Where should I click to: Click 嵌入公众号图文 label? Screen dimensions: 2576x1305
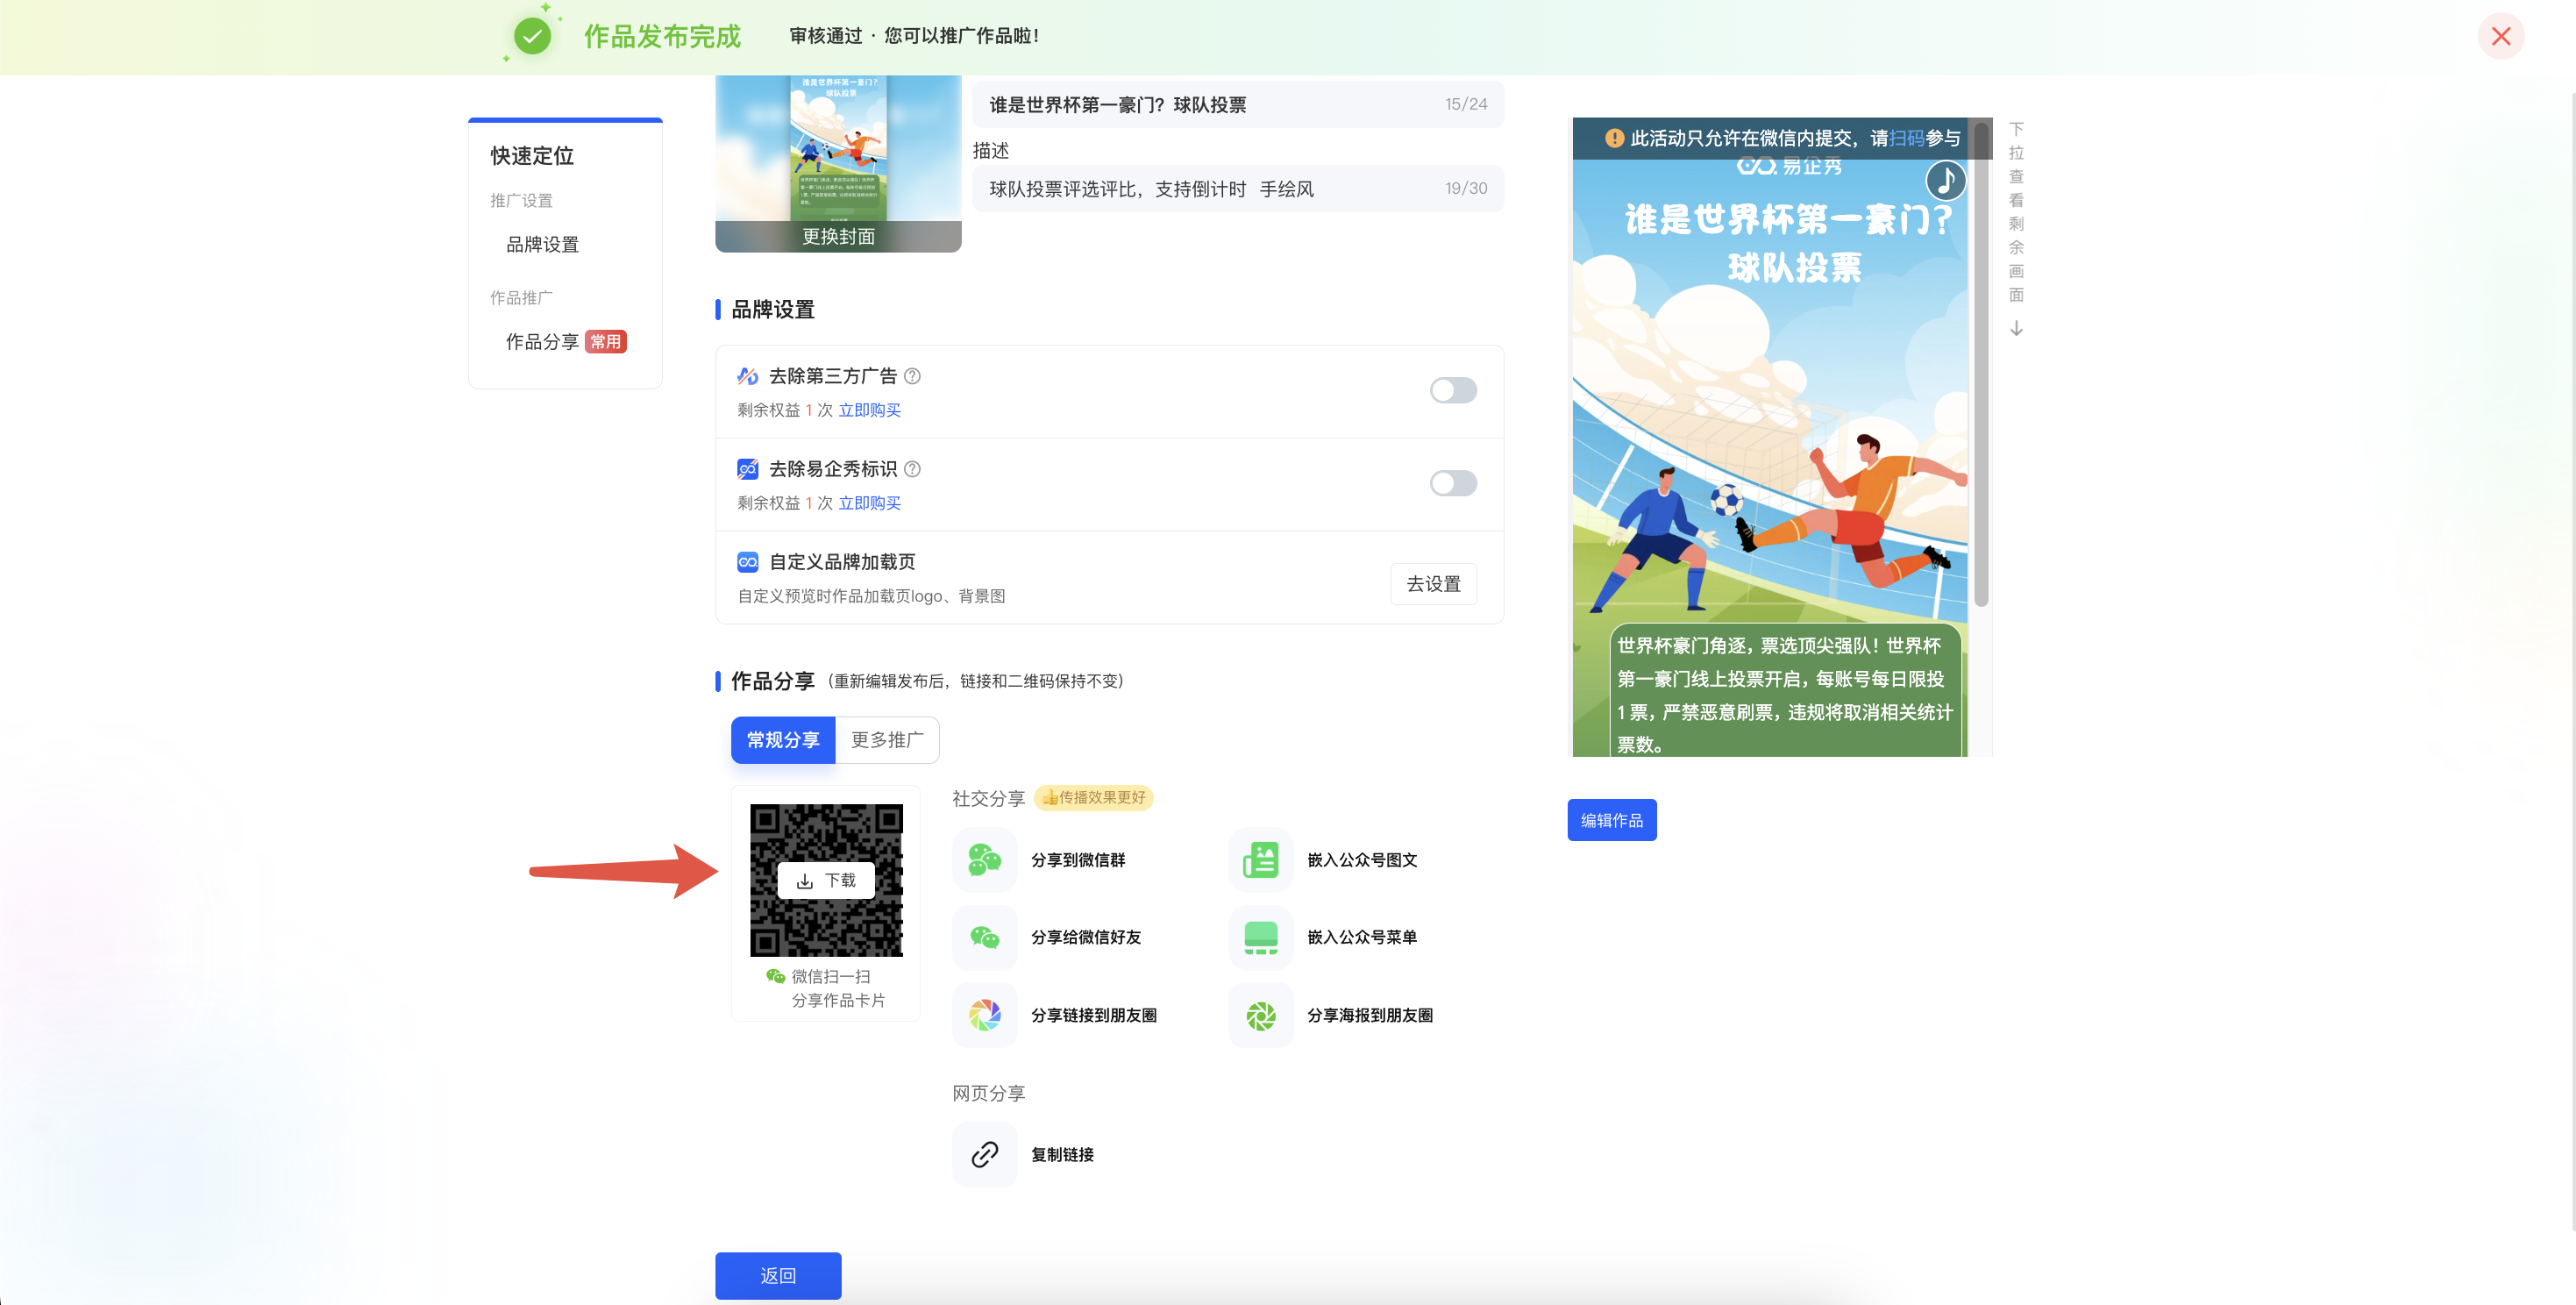coord(1362,860)
